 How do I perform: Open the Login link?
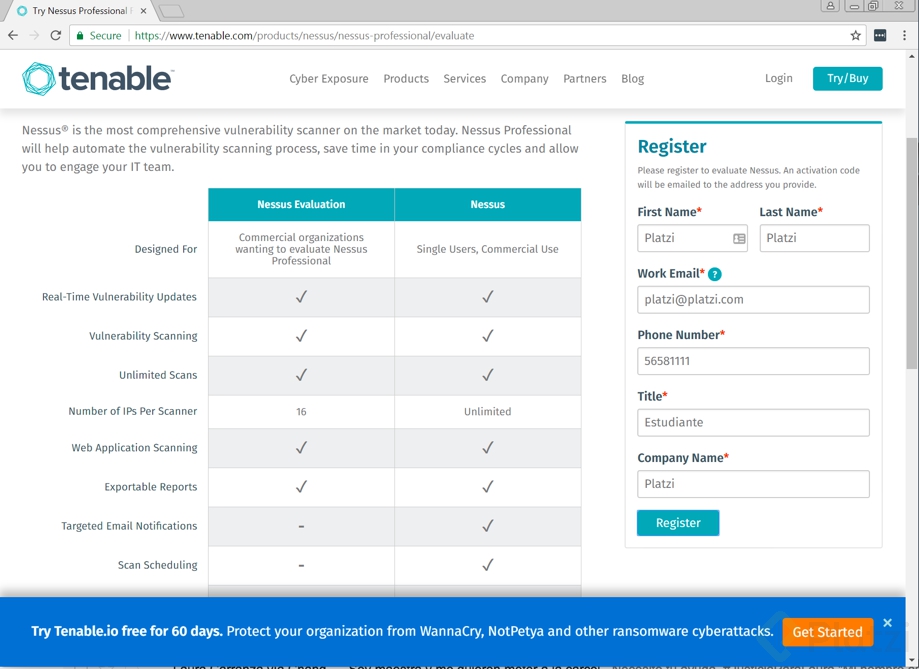(778, 79)
